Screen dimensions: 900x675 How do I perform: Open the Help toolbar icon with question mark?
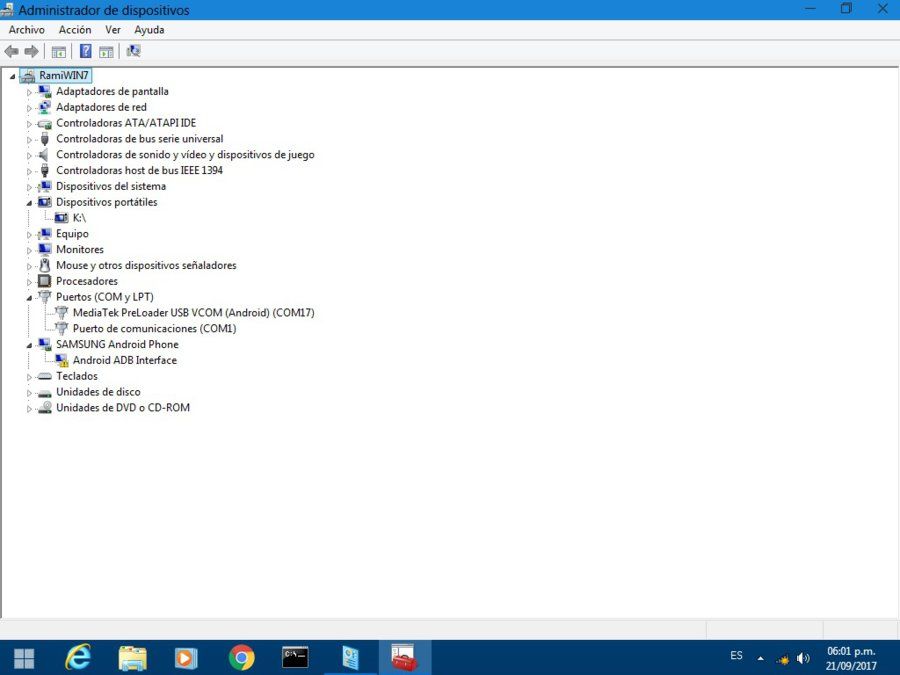(x=86, y=51)
